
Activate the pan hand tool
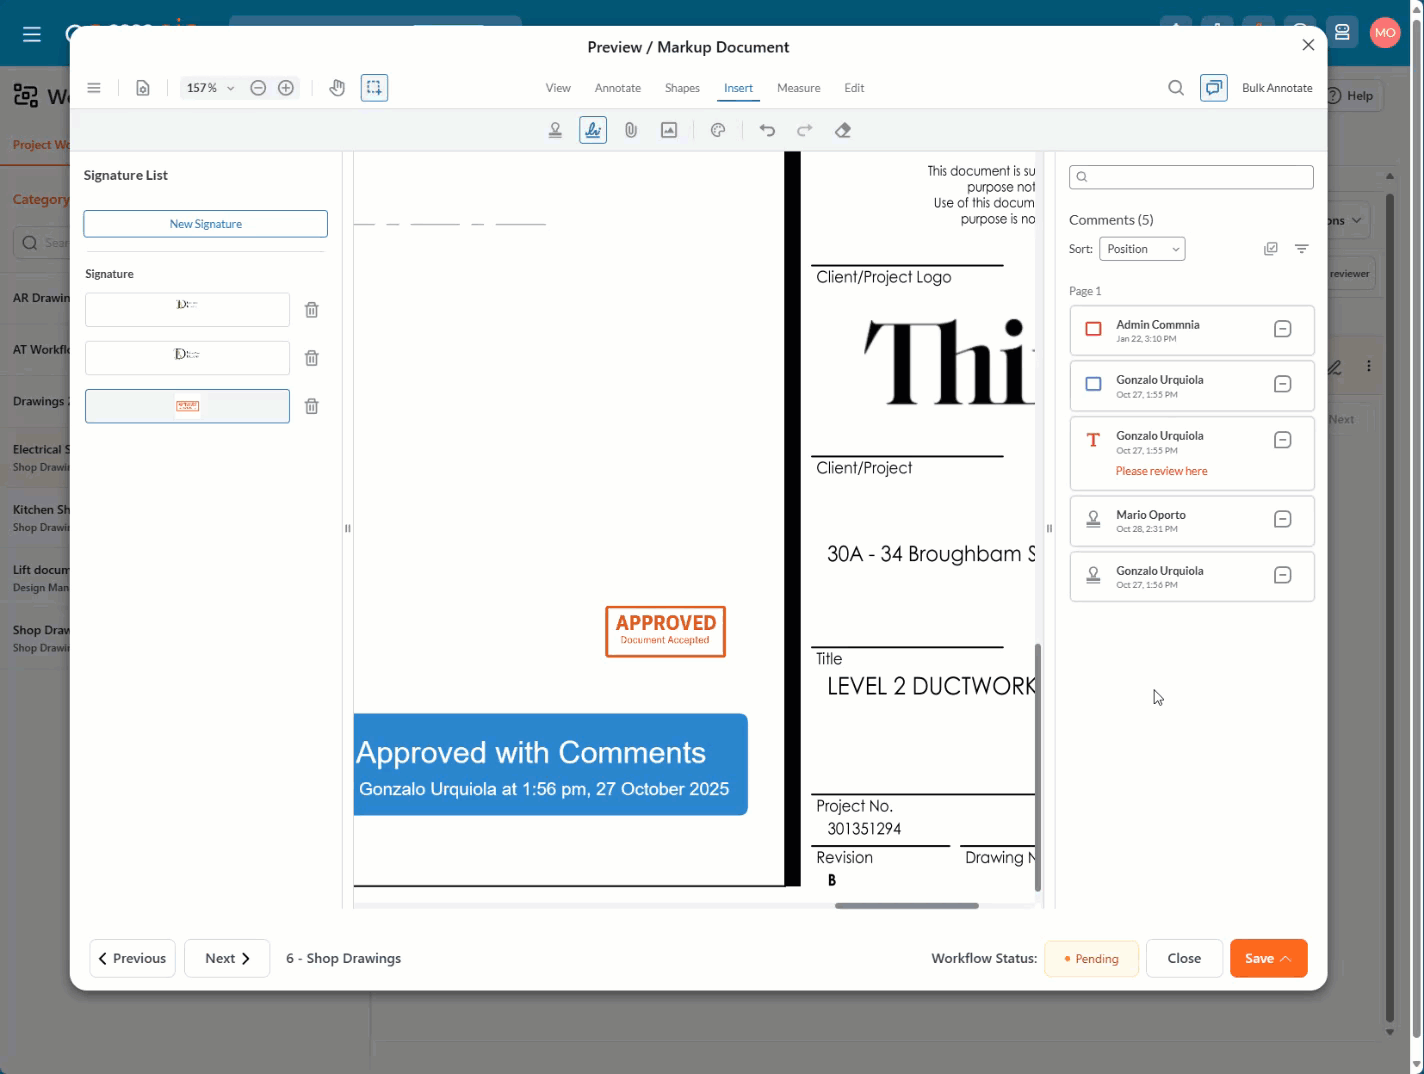(337, 88)
